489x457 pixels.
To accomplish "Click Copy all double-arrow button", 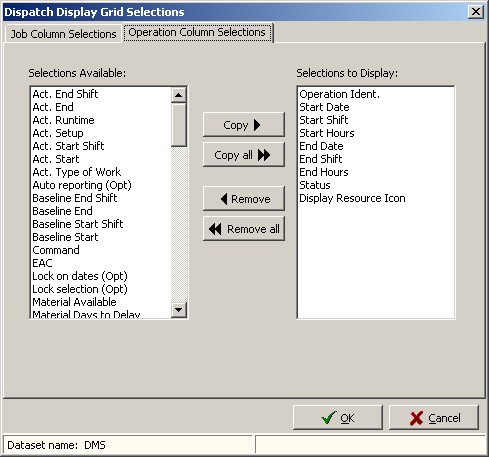I will click(x=244, y=155).
